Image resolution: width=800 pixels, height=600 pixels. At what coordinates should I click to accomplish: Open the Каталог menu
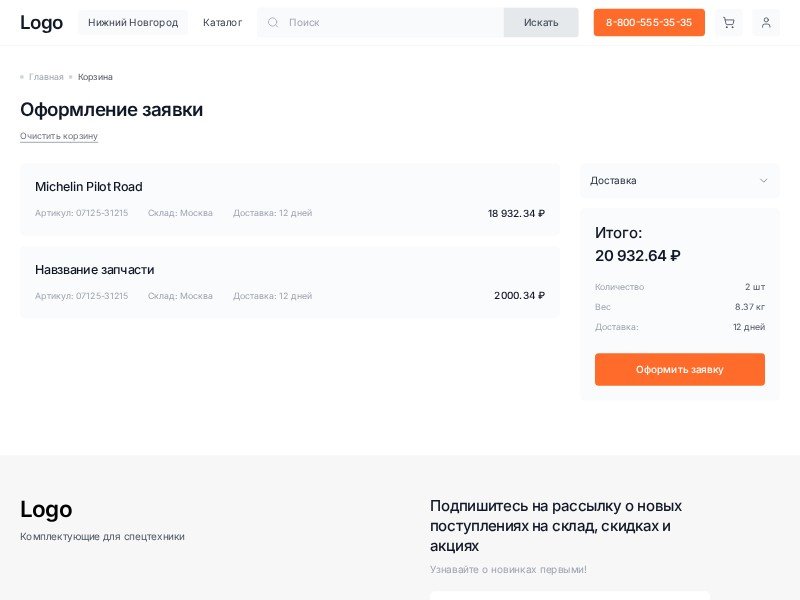(x=222, y=23)
